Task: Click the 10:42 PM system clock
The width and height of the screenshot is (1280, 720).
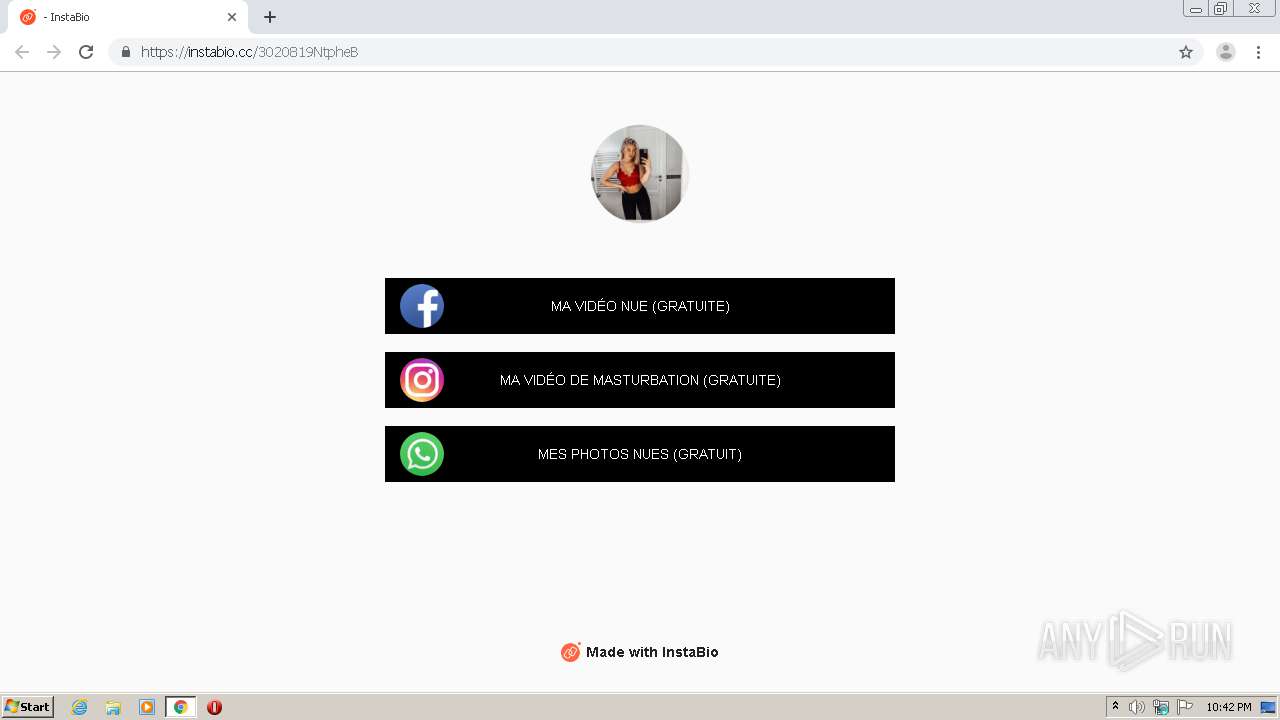Action: point(1229,707)
